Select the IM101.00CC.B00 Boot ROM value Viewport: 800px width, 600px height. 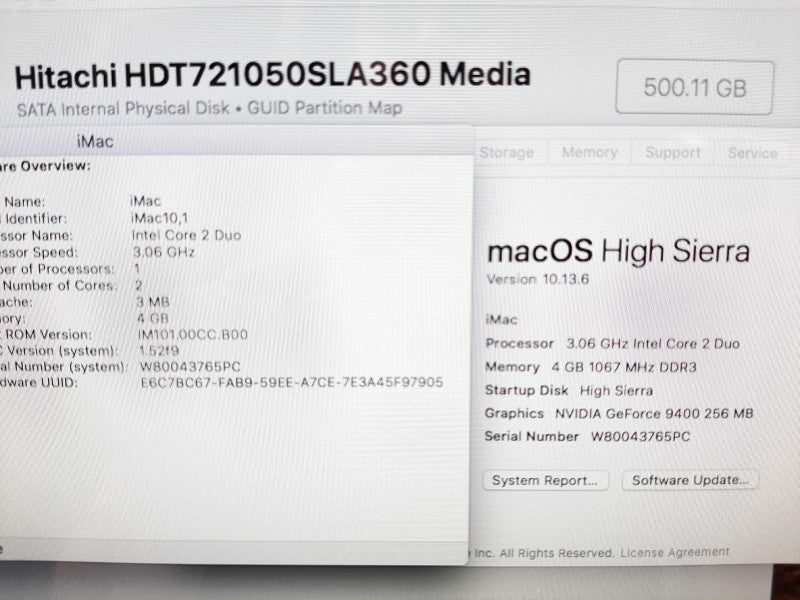tap(193, 335)
